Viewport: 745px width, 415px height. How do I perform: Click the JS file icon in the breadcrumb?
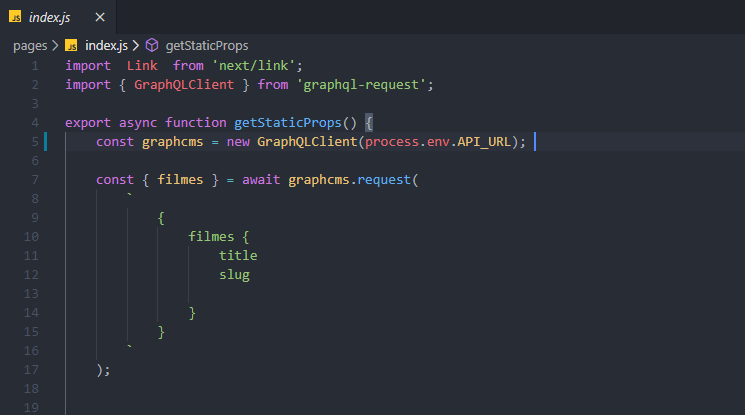point(71,46)
